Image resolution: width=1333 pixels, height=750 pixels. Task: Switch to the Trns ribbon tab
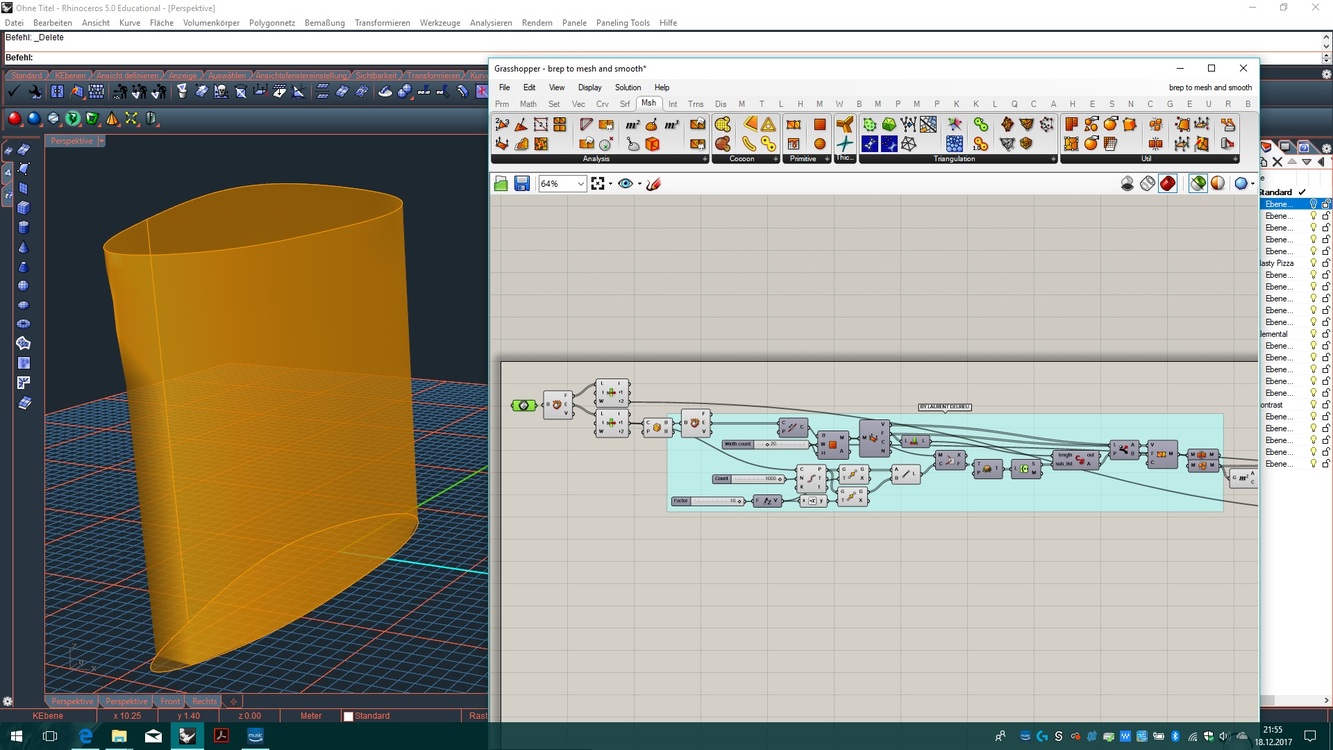click(x=695, y=103)
